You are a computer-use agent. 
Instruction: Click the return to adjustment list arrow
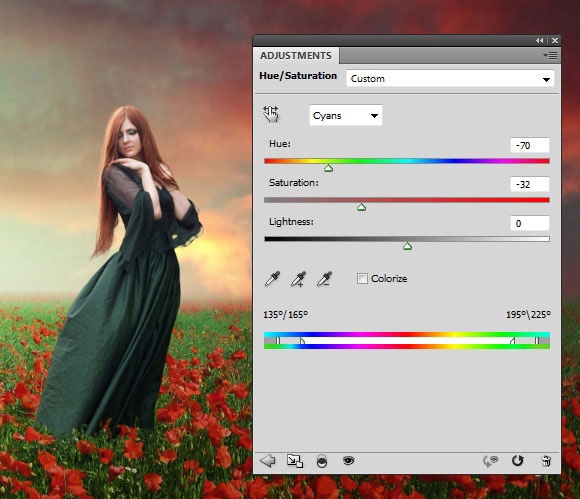[x=267, y=461]
